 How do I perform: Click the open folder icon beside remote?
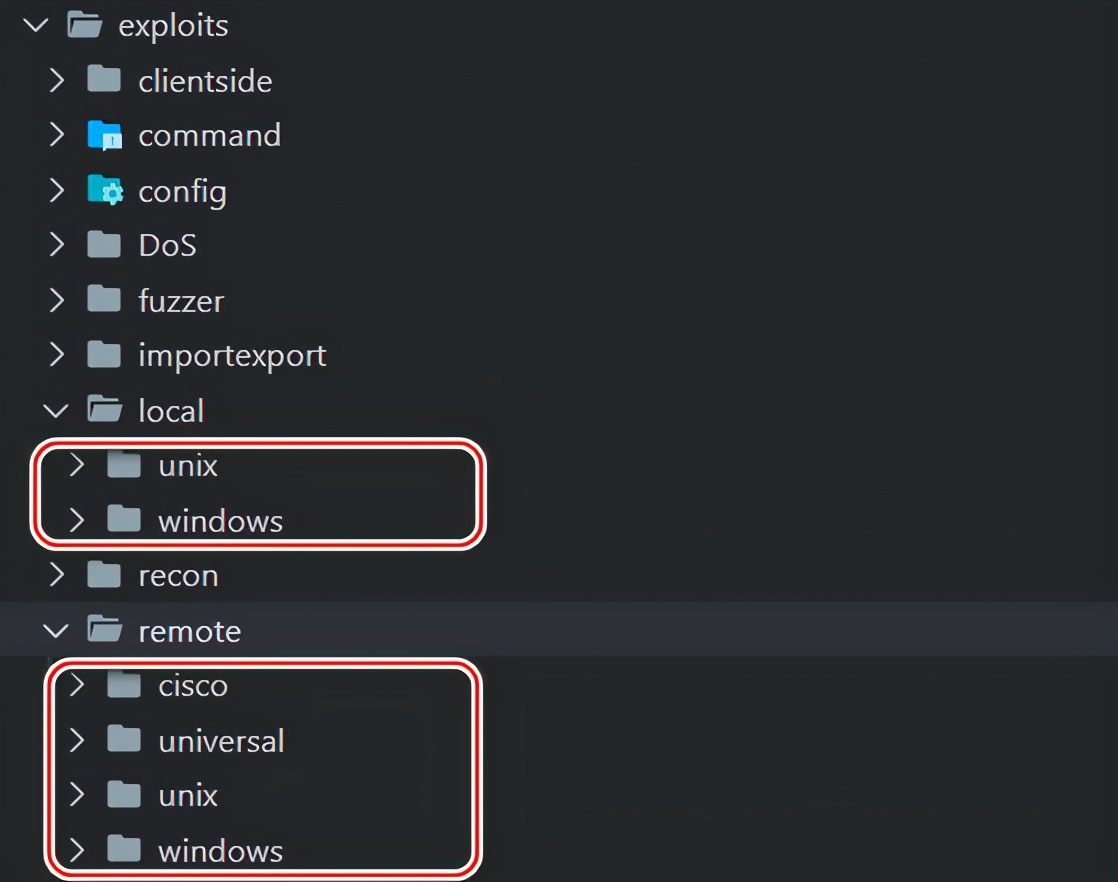pos(104,630)
